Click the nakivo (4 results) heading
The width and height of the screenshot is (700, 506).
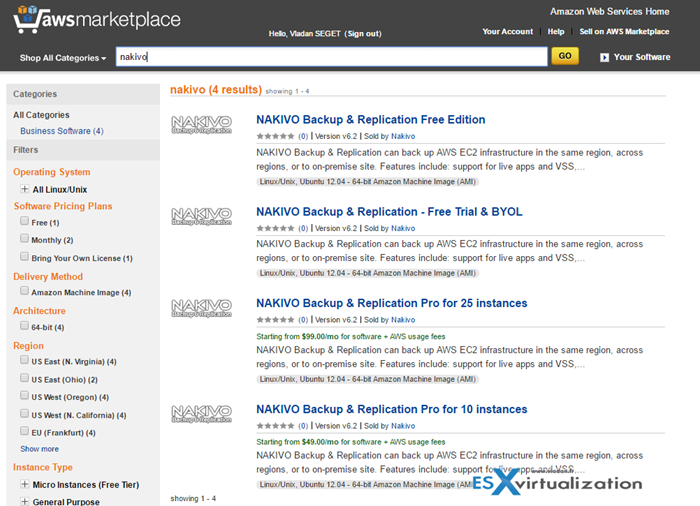tap(216, 90)
